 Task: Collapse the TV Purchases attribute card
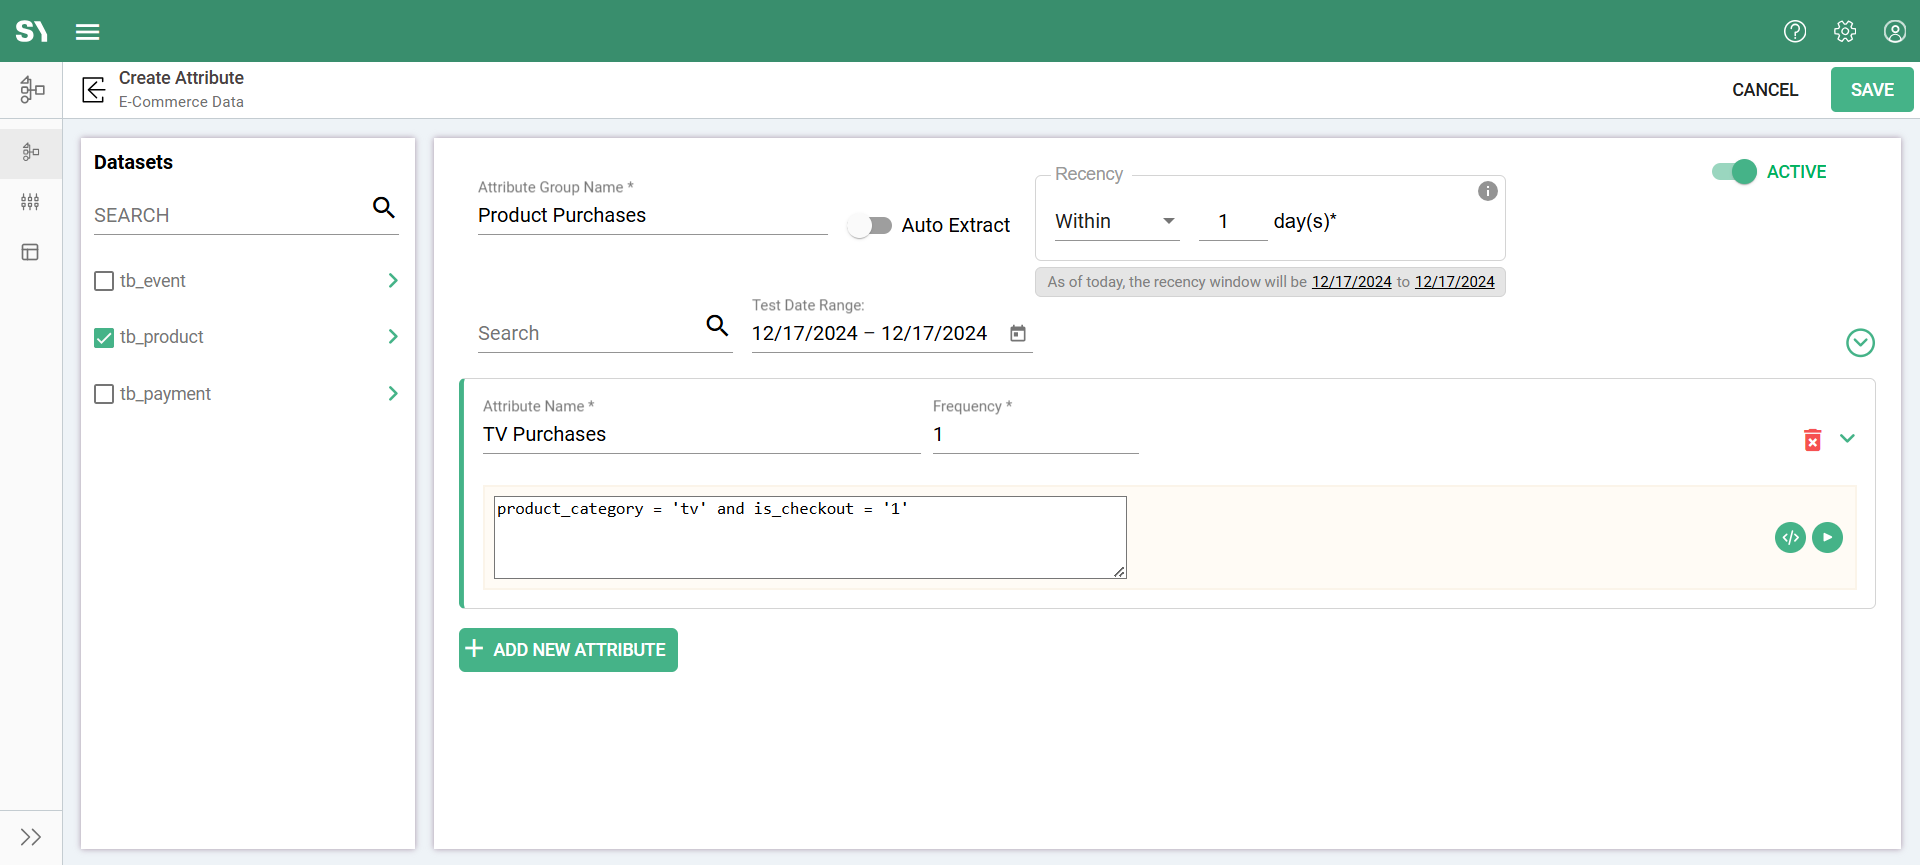click(1847, 439)
